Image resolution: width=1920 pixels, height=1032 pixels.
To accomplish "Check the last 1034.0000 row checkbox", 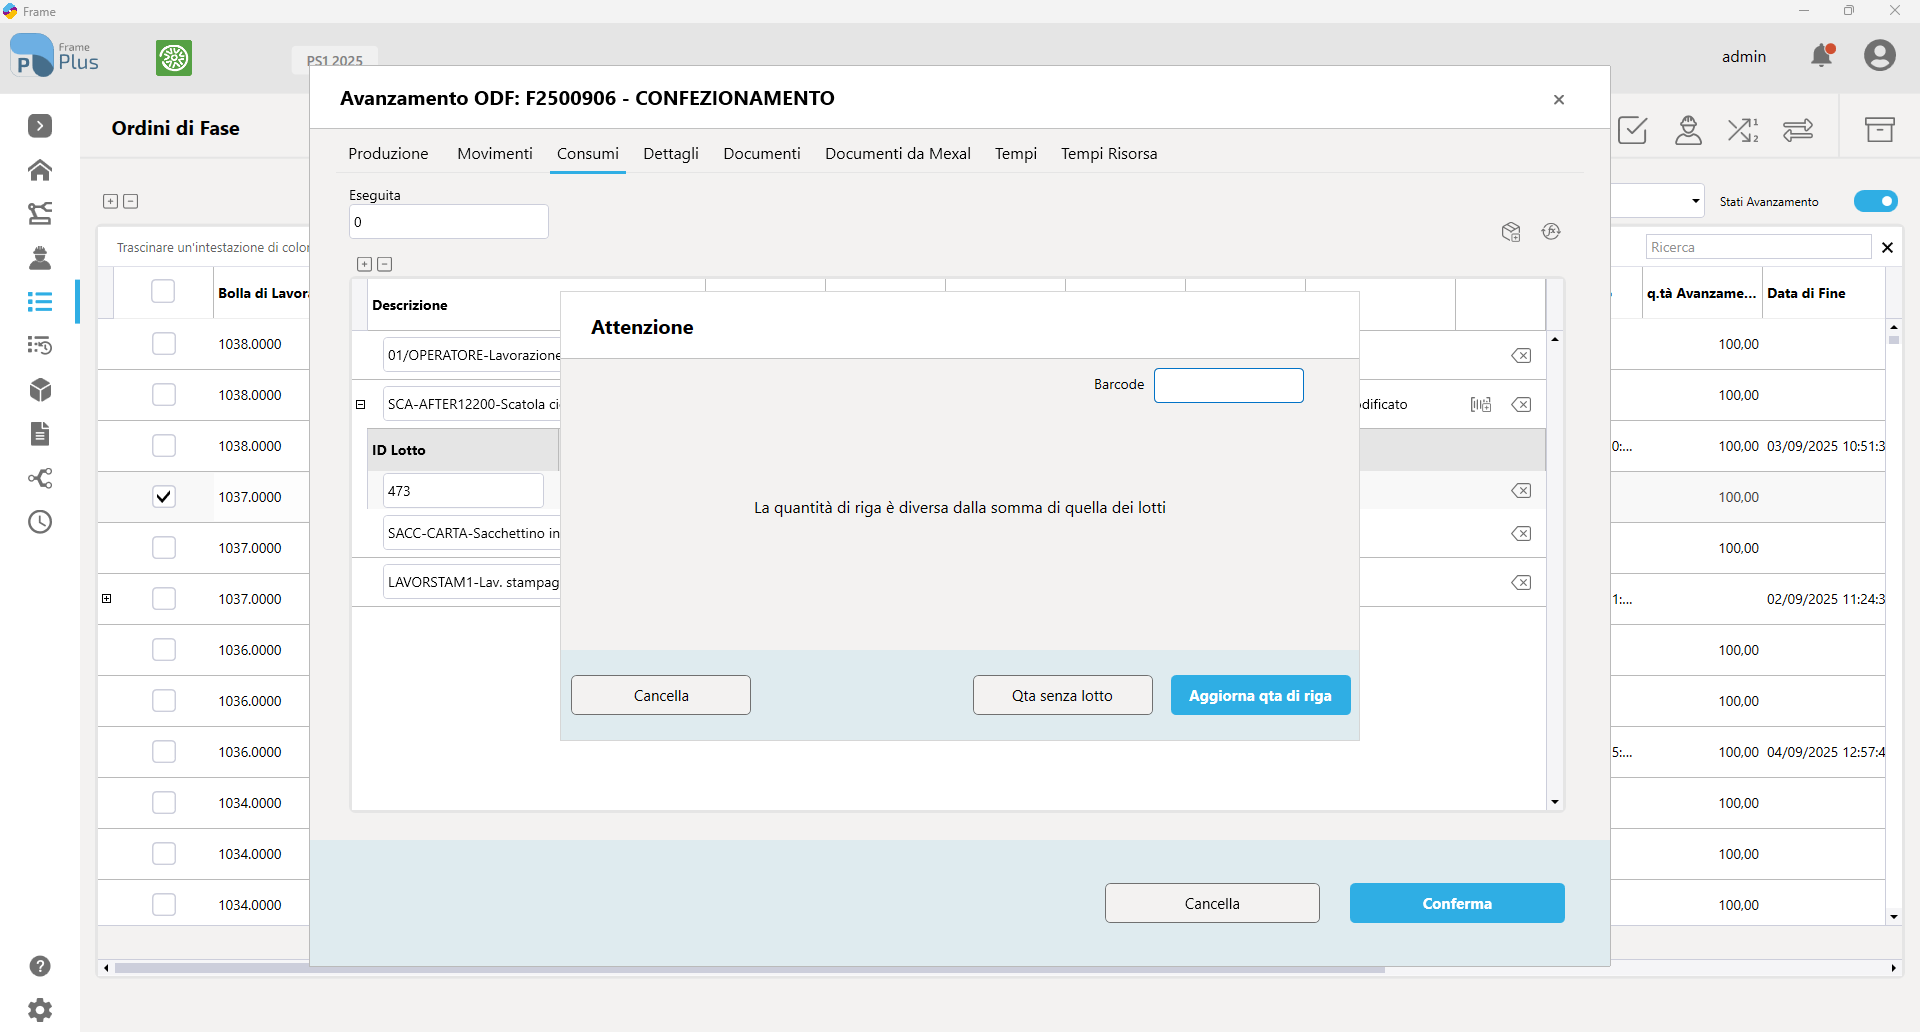I will (x=164, y=905).
